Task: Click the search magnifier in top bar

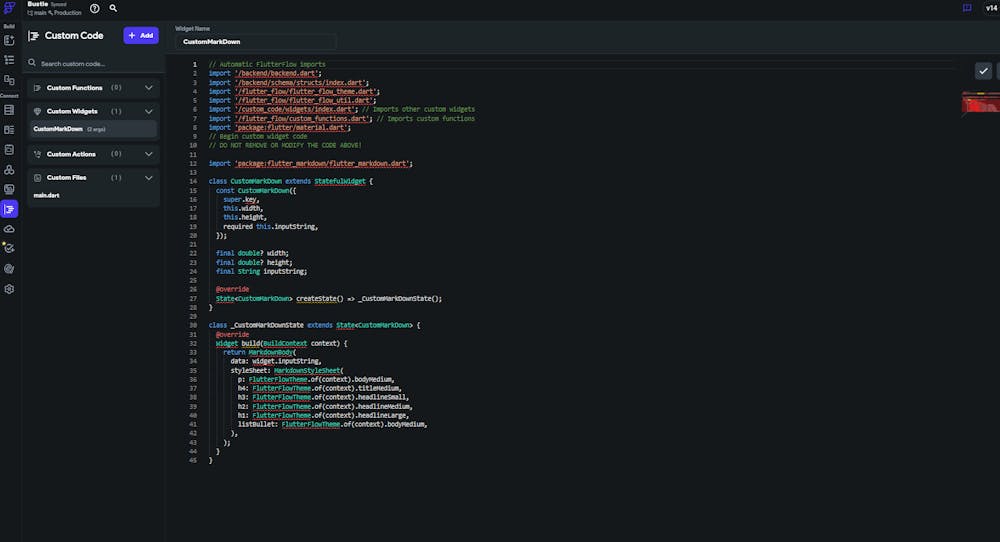Action: point(113,8)
